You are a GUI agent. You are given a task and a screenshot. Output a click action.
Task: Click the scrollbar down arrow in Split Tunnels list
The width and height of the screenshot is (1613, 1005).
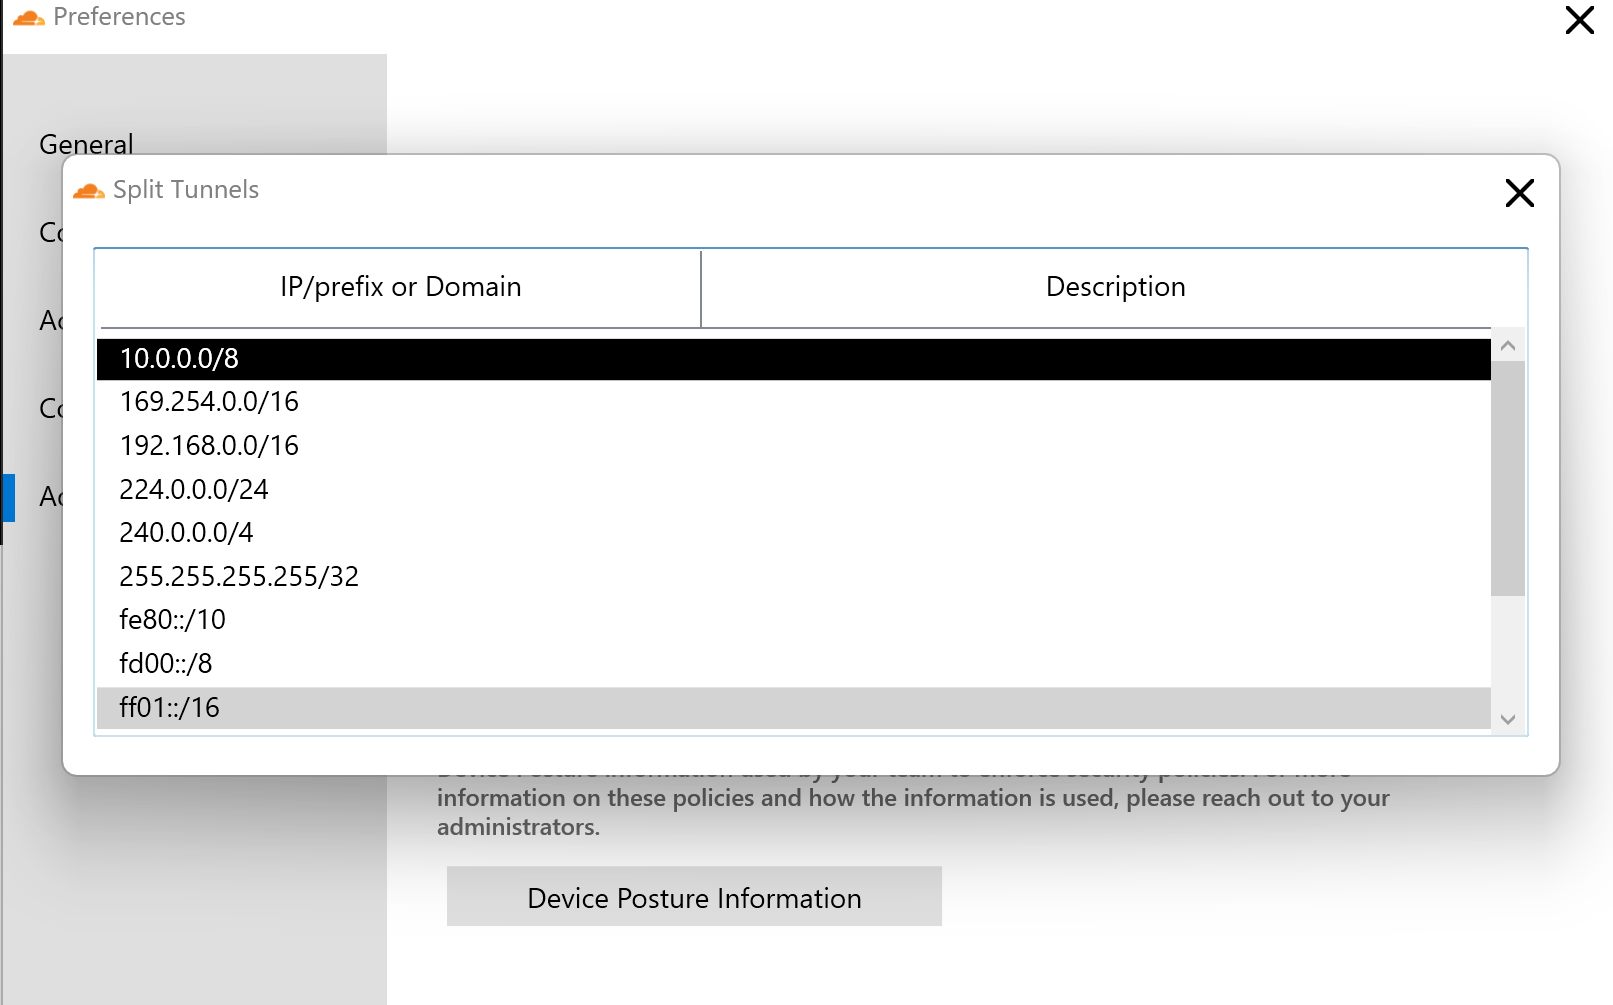[x=1507, y=719]
